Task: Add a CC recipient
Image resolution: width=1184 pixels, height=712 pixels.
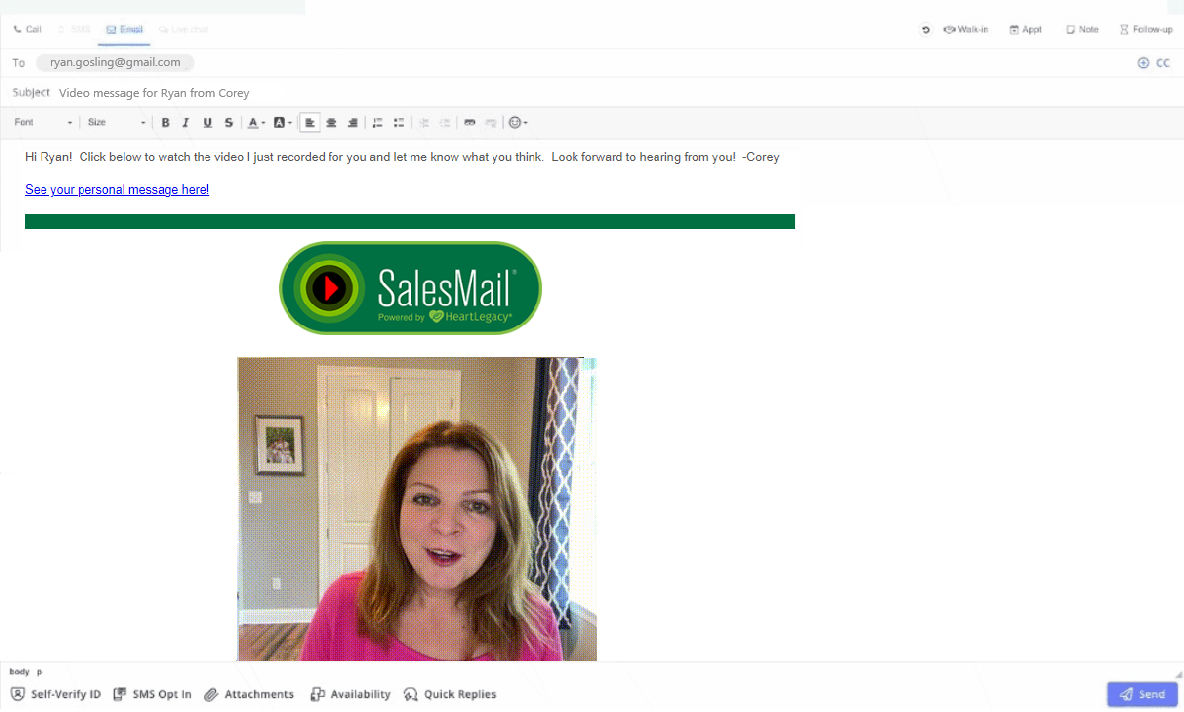Action: pos(1154,63)
